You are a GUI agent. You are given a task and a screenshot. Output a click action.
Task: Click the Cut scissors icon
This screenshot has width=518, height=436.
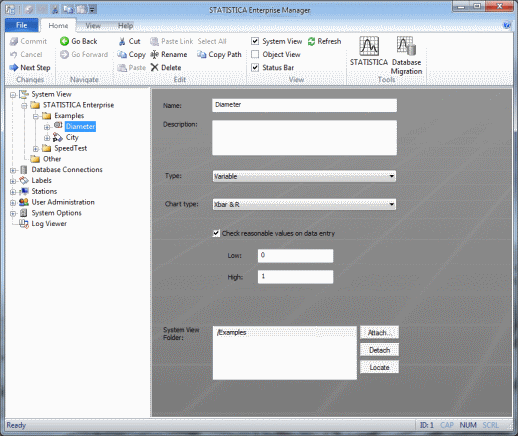click(122, 41)
